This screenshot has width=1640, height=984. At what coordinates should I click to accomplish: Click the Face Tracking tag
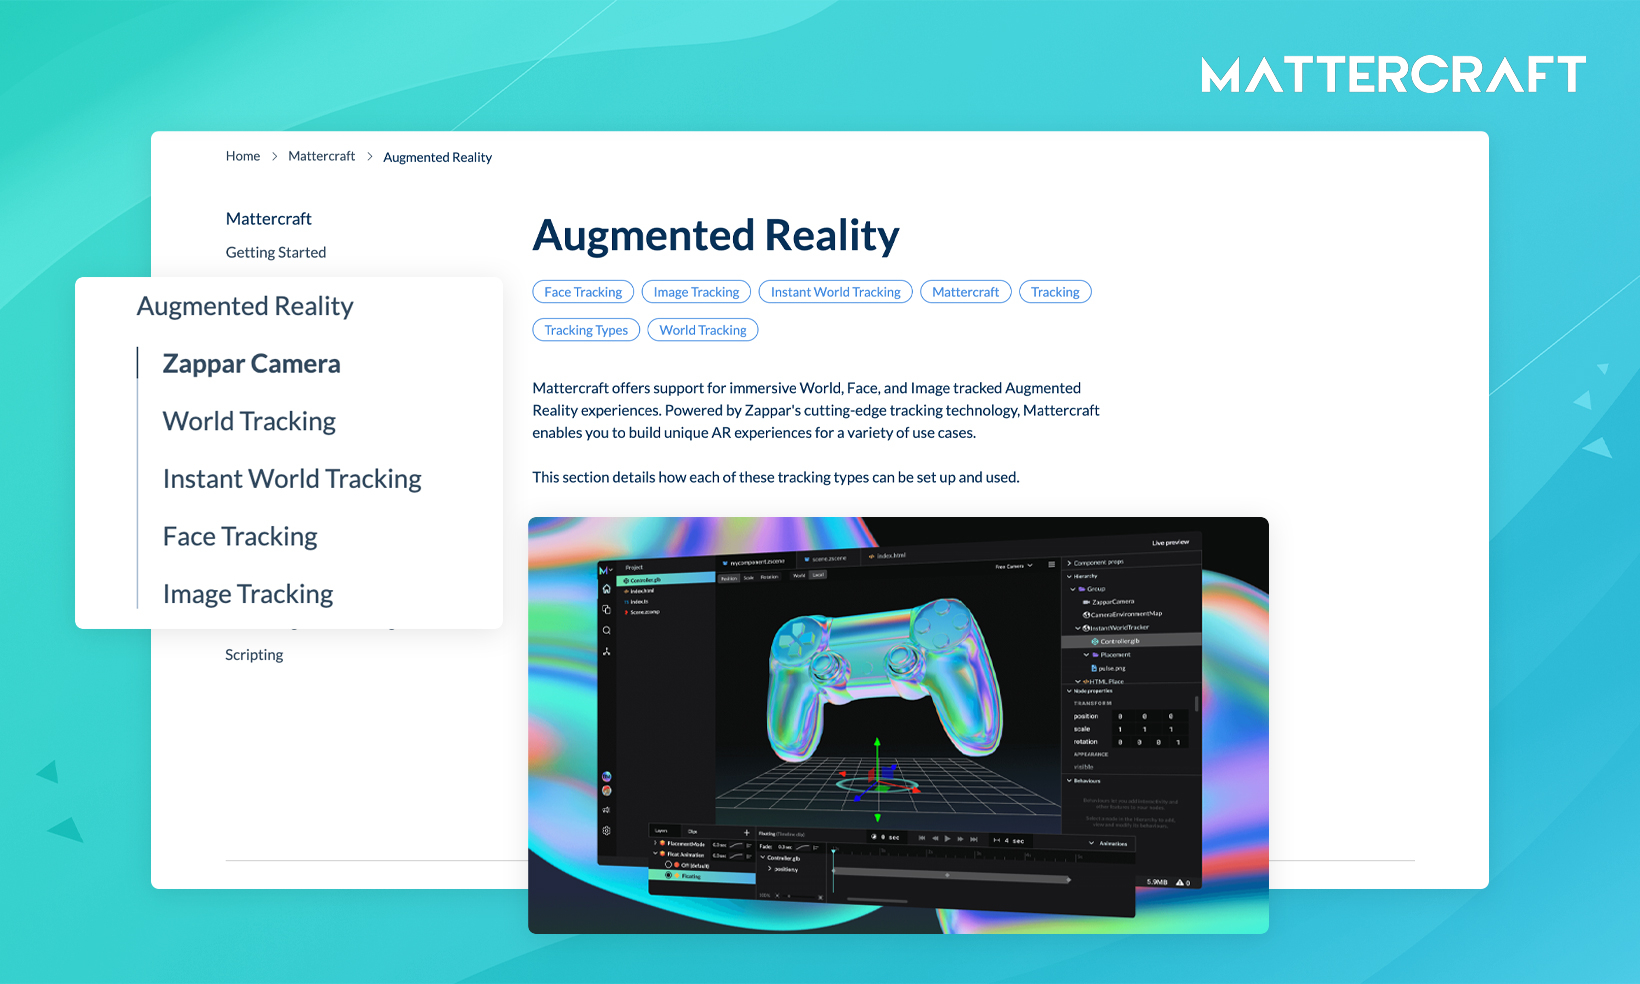click(583, 292)
